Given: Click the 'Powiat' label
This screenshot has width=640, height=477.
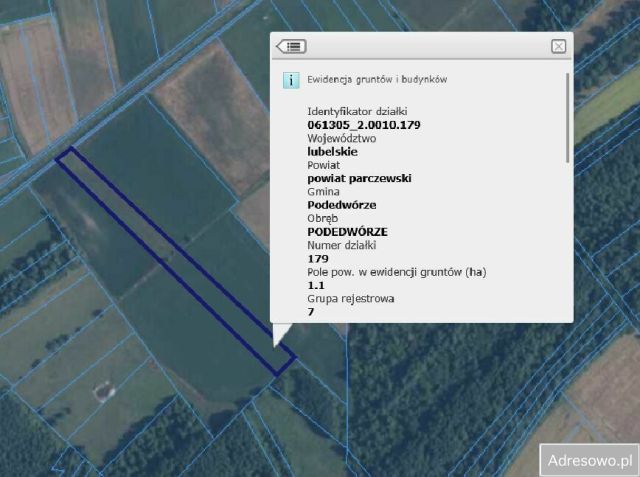Looking at the screenshot, I should 323,165.
